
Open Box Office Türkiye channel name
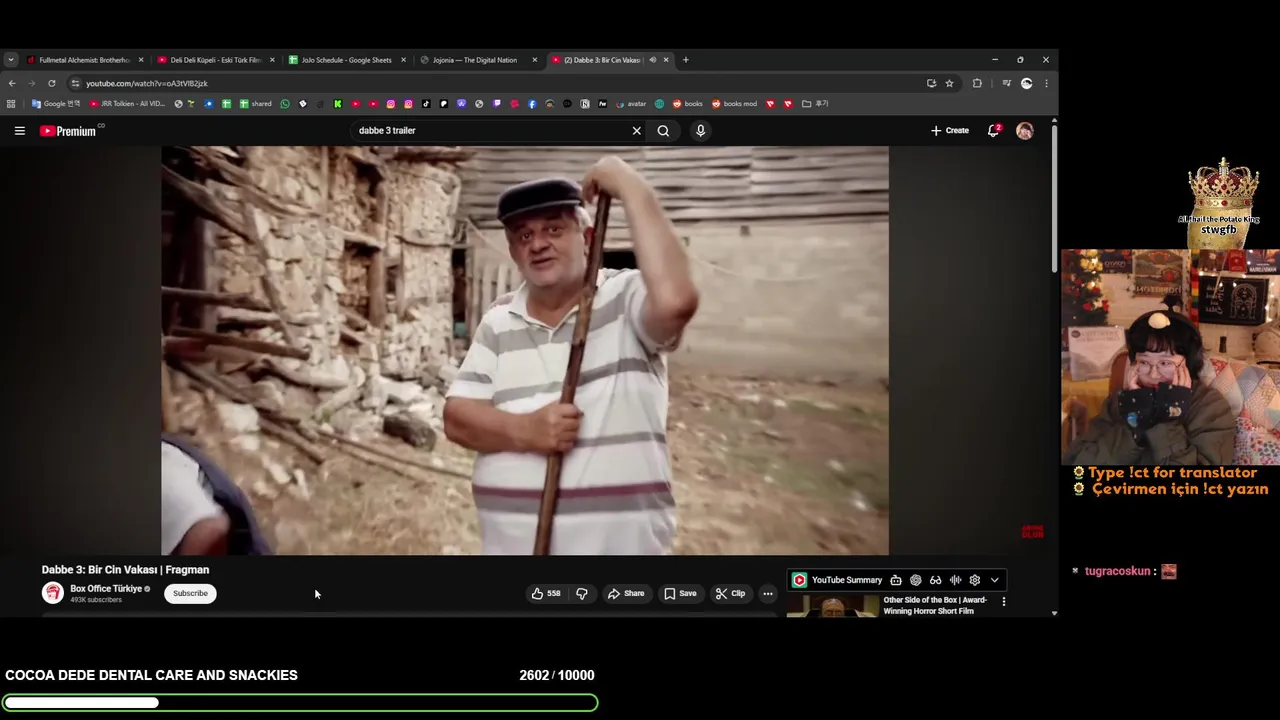tap(106, 589)
